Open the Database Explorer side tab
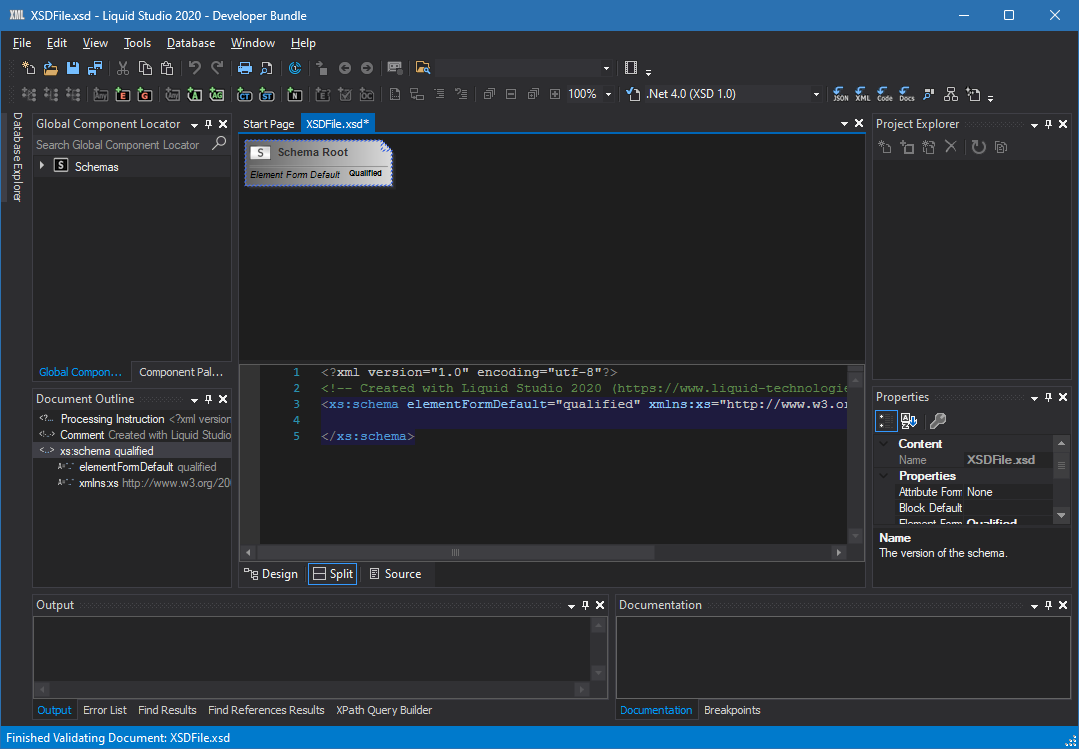1079x749 pixels. click(17, 157)
